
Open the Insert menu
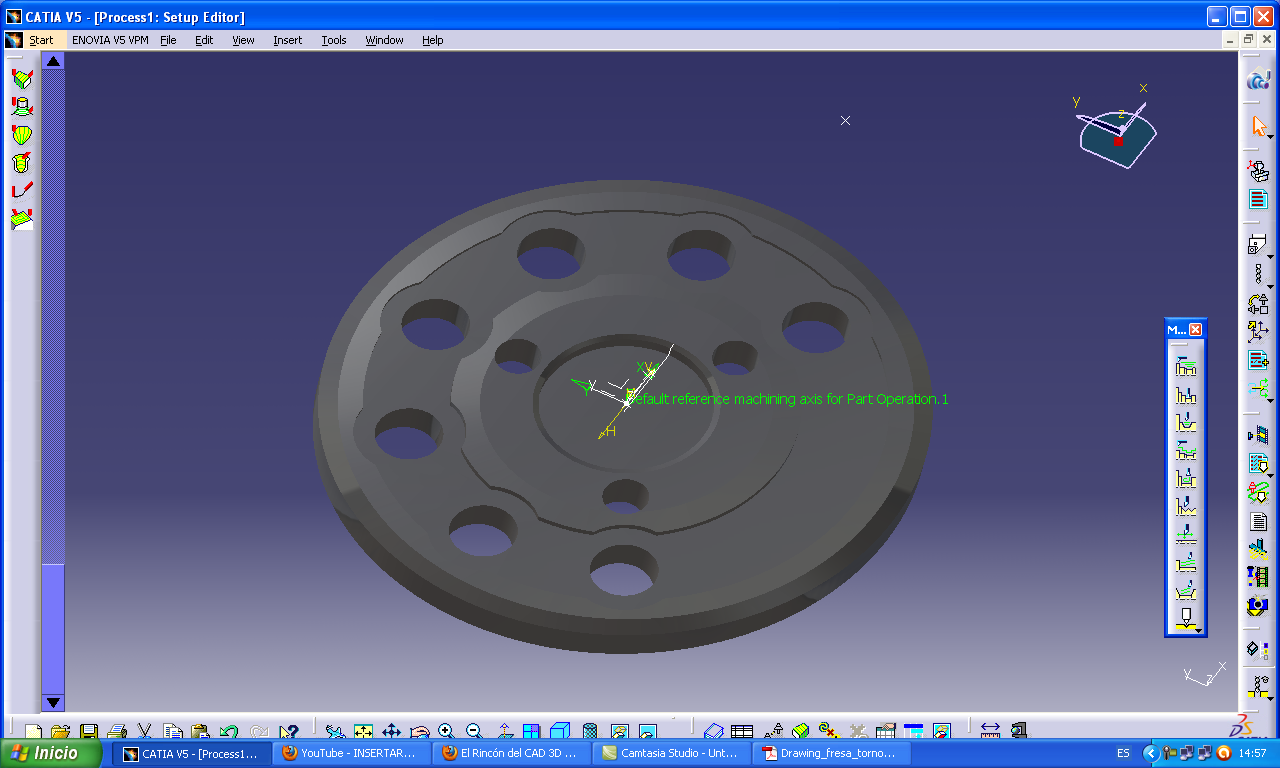pyautogui.click(x=288, y=40)
